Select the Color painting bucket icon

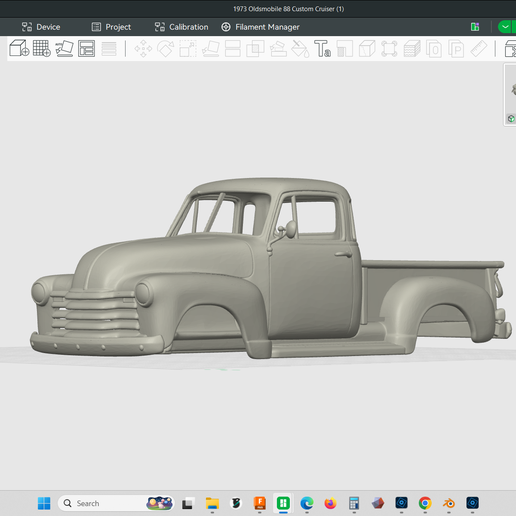click(300, 49)
